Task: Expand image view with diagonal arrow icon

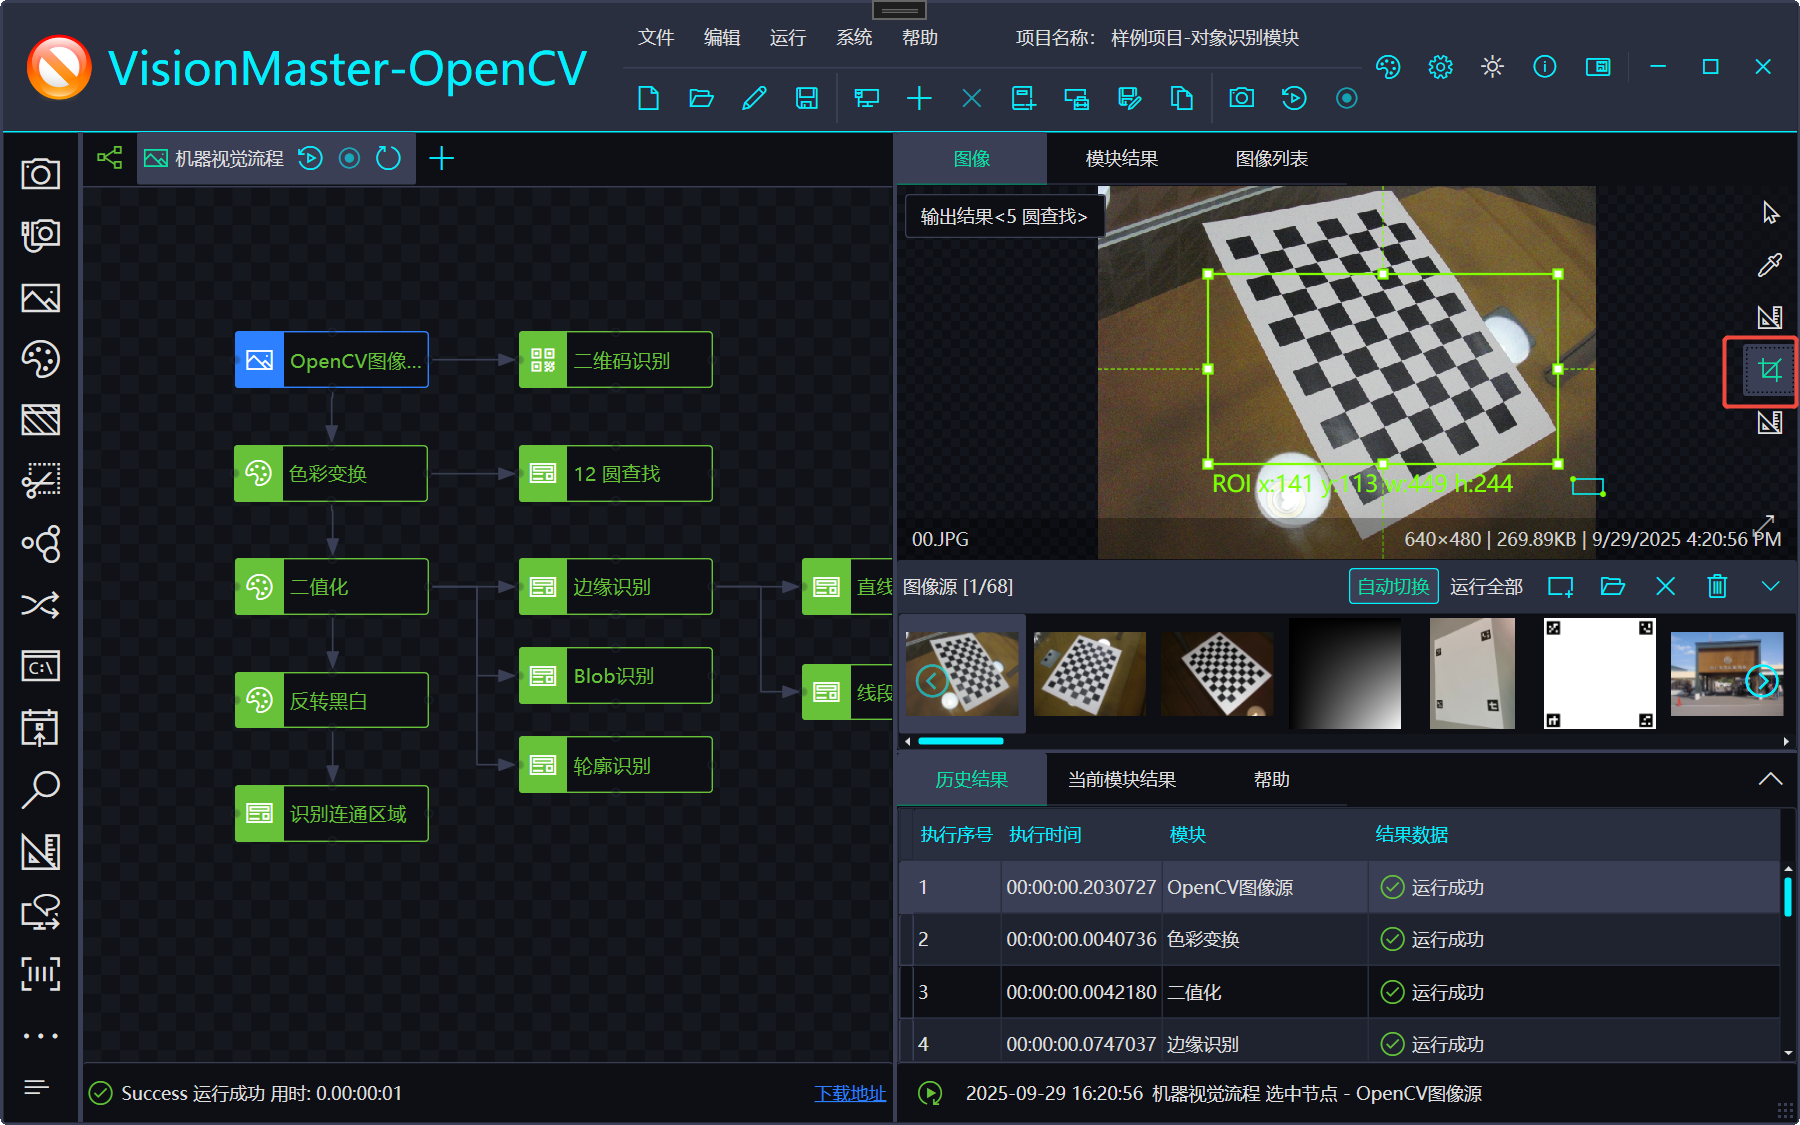Action: click(x=1764, y=524)
